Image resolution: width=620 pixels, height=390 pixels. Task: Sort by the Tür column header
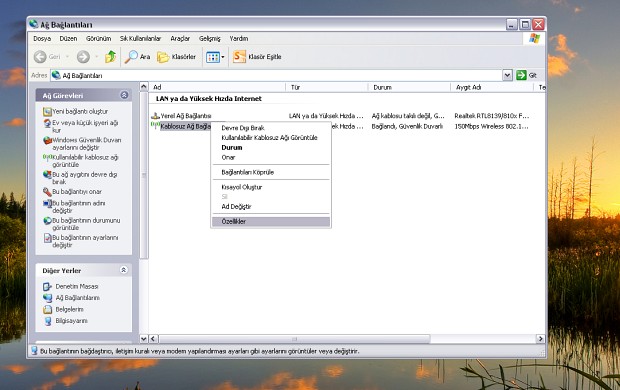coord(327,87)
